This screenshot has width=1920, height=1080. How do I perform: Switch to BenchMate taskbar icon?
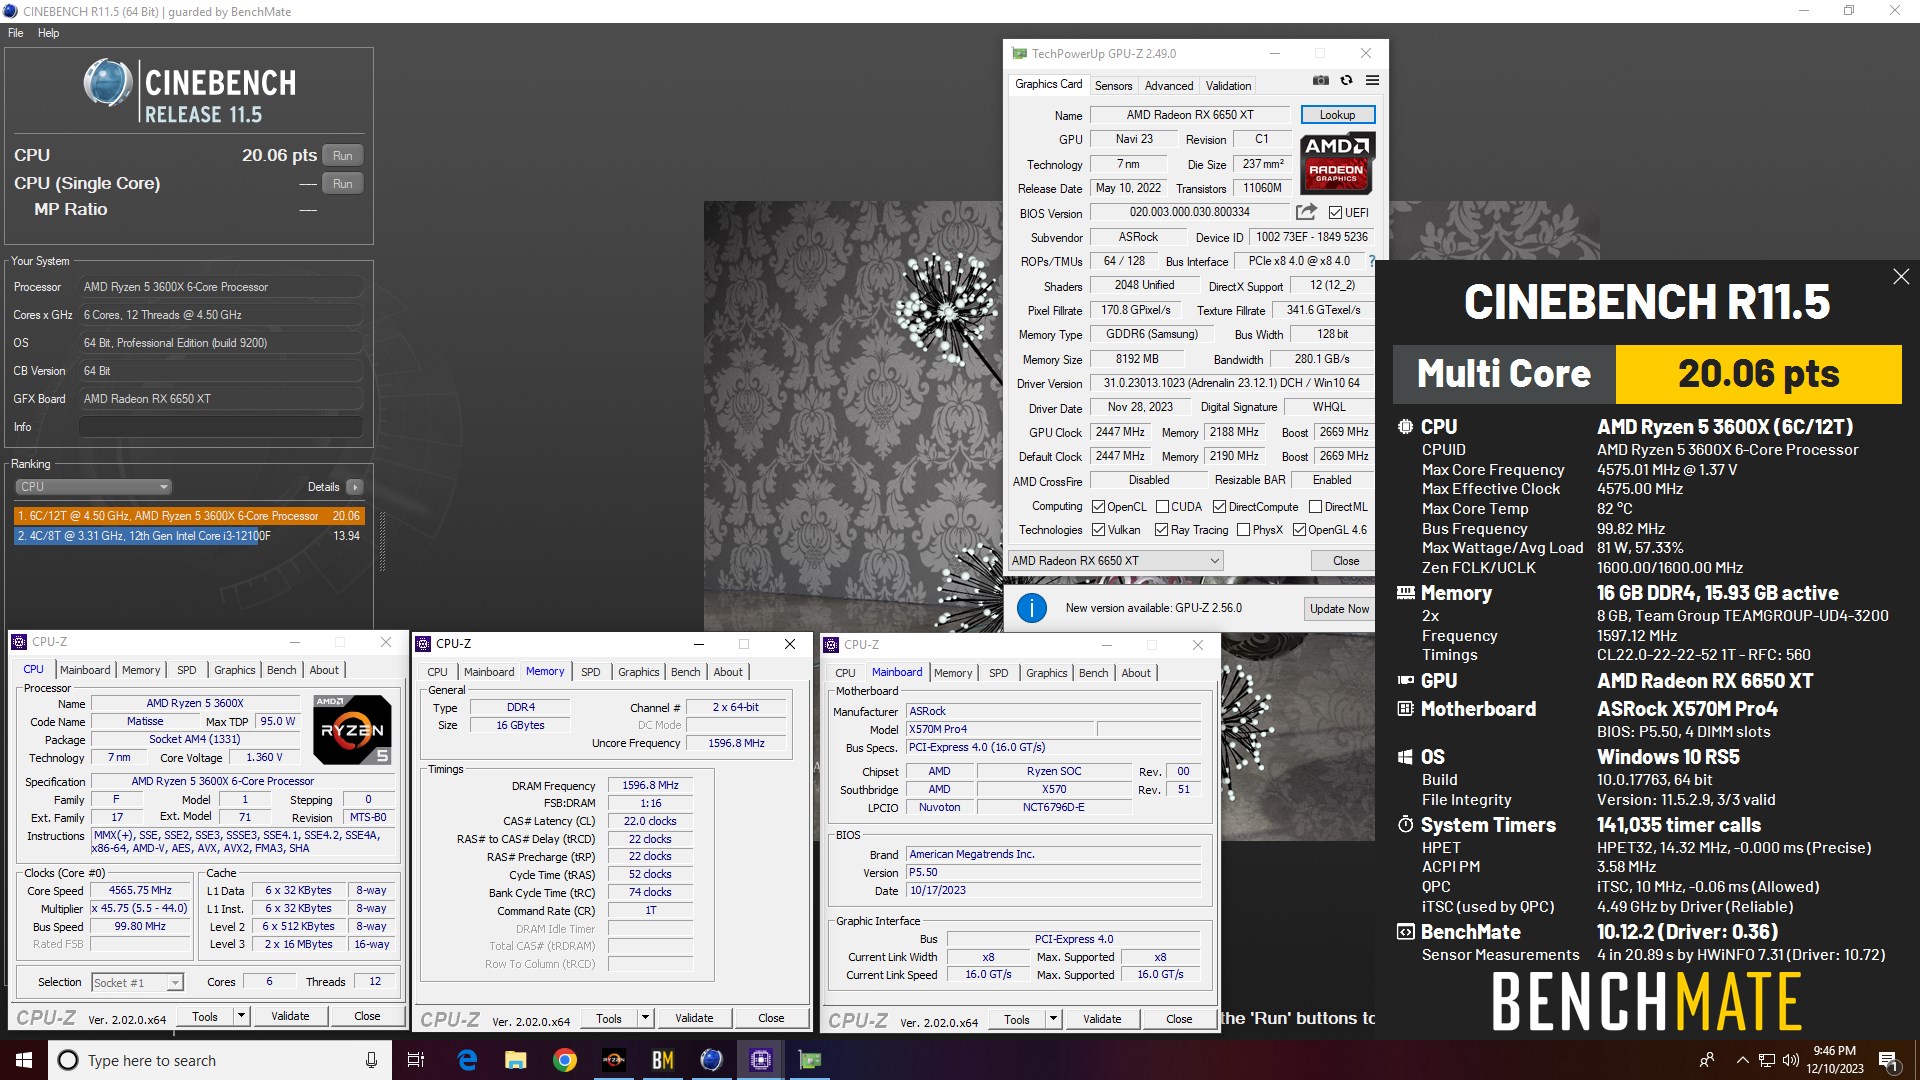coord(662,1060)
